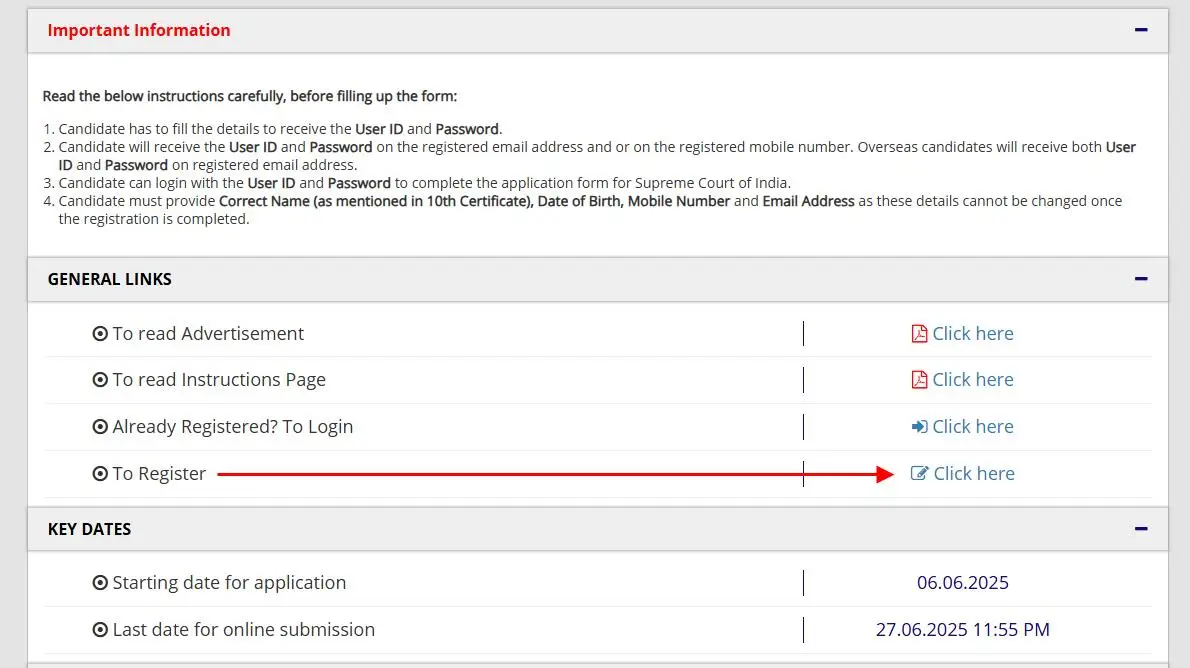Screen dimensions: 1190x668
Task: Click the login arrow icon
Action: [919, 427]
